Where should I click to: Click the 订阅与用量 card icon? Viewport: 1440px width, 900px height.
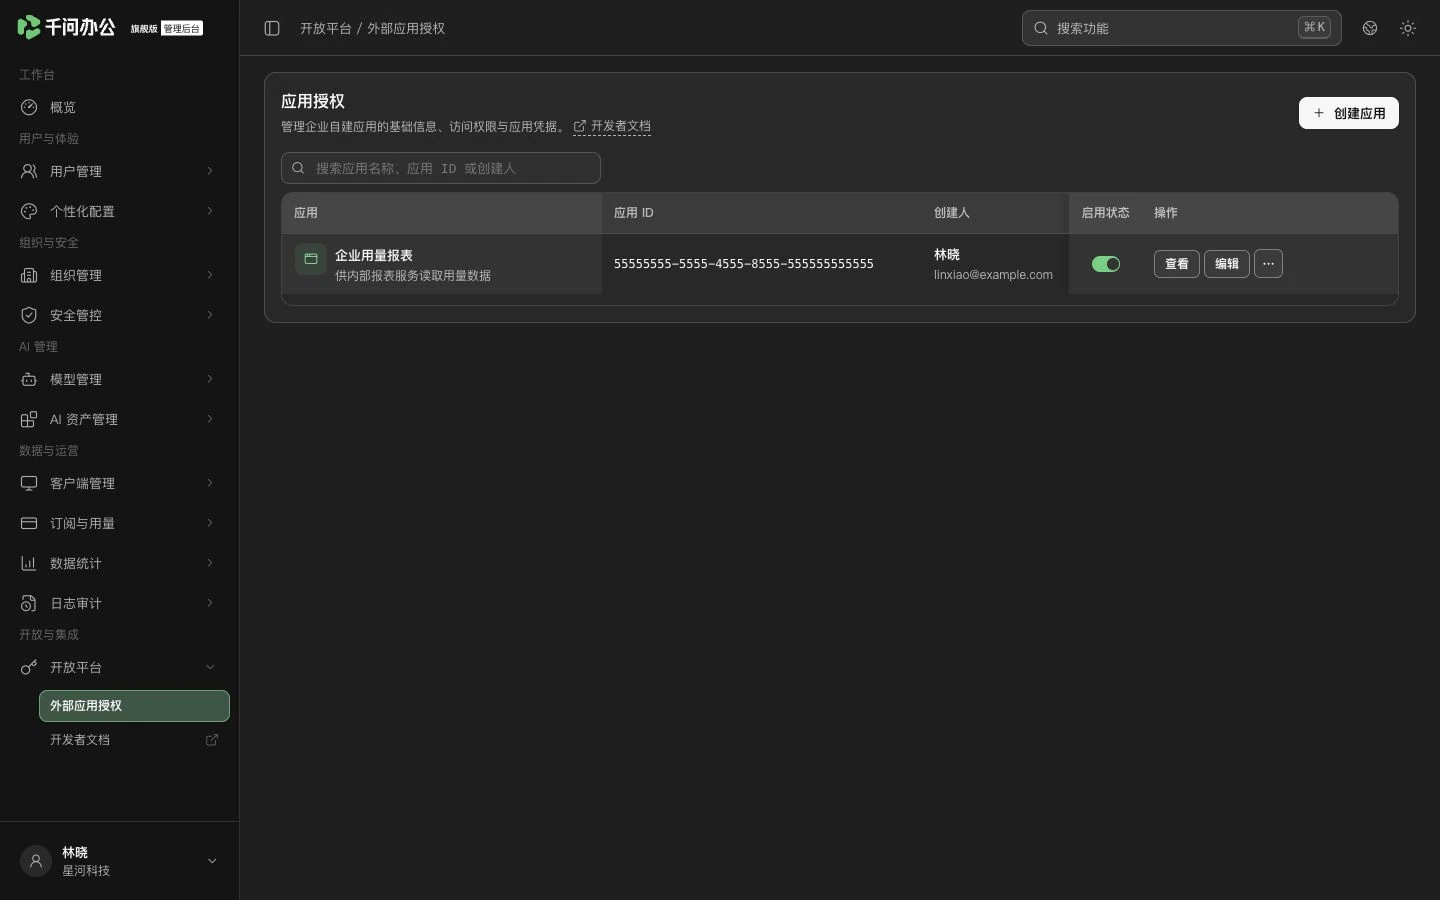tap(29, 523)
